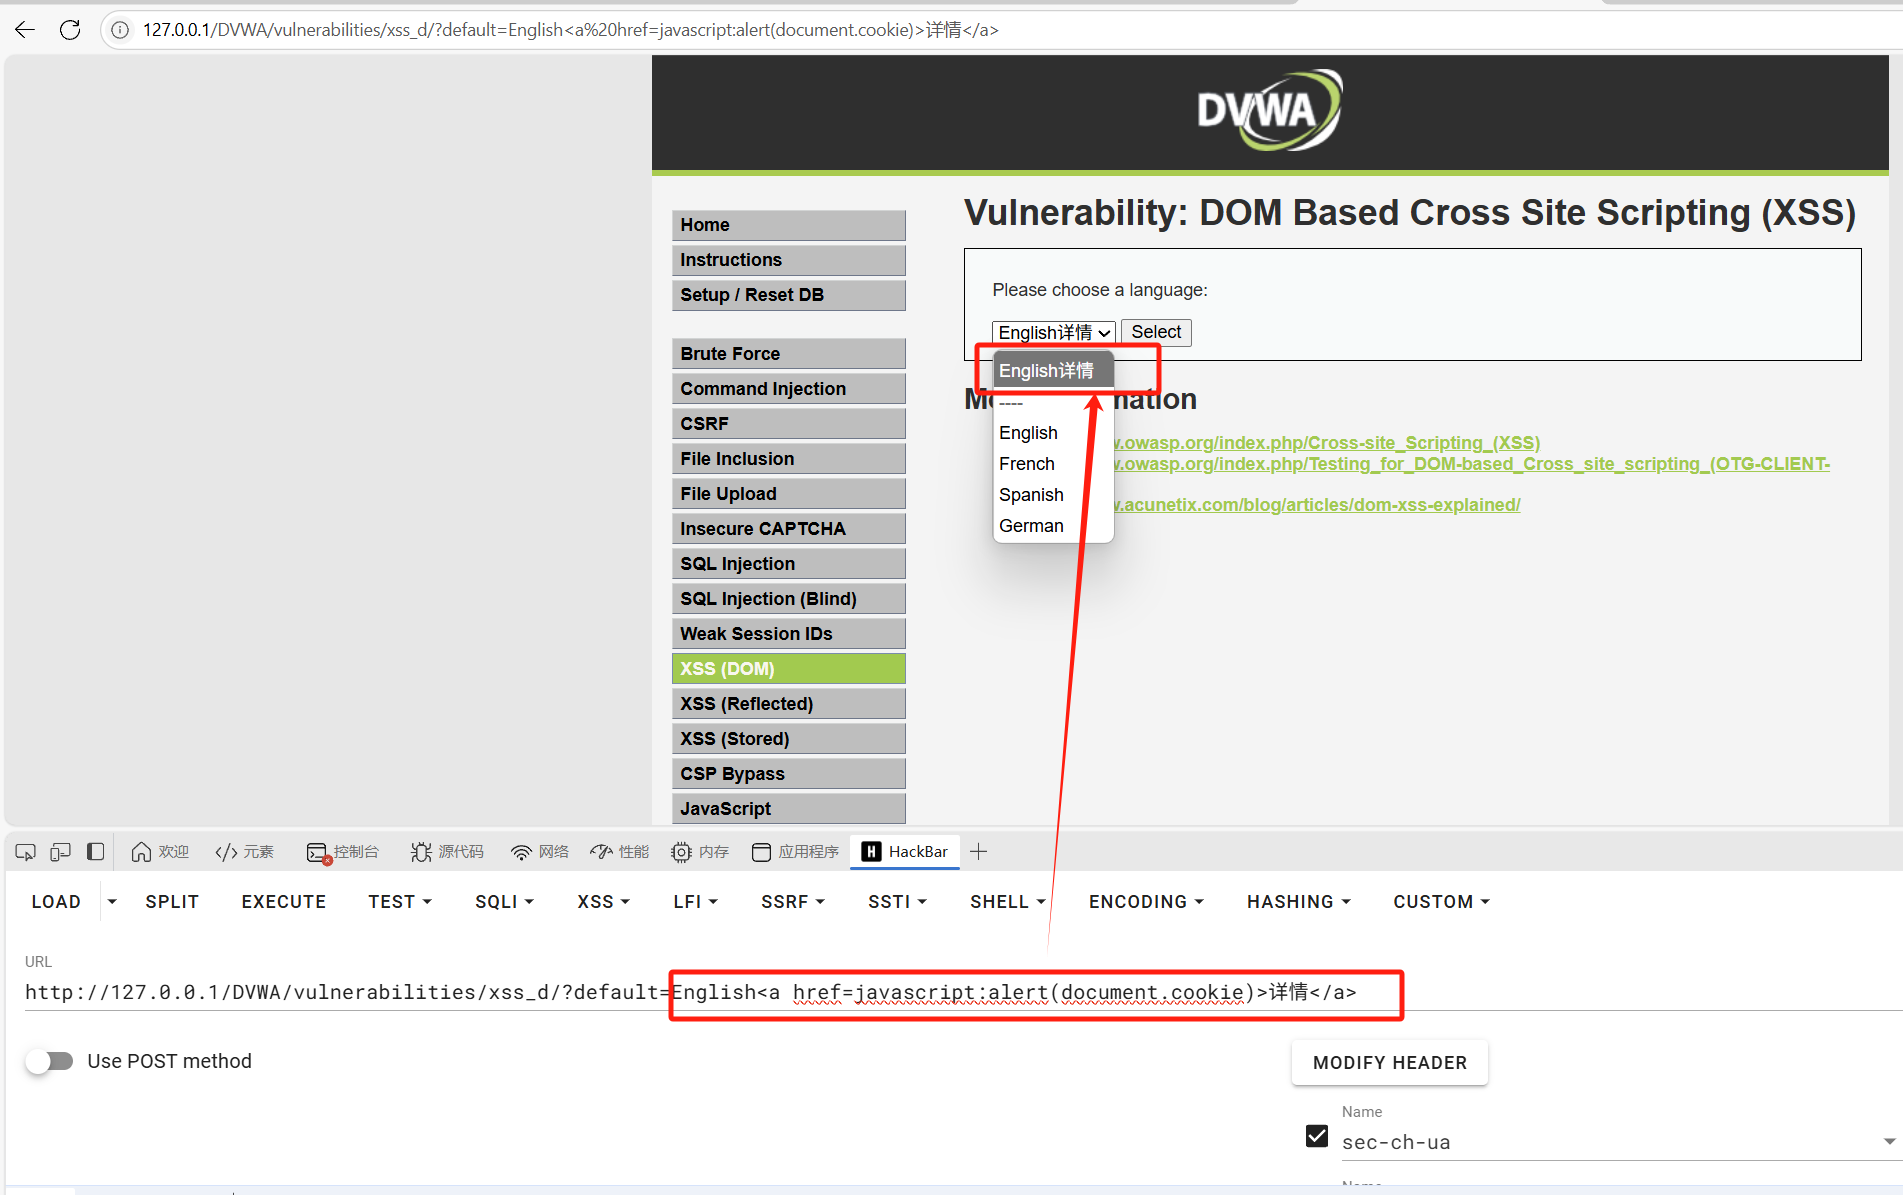Open the Memory (内存) tab
This screenshot has height=1195, width=1903.
click(x=700, y=852)
